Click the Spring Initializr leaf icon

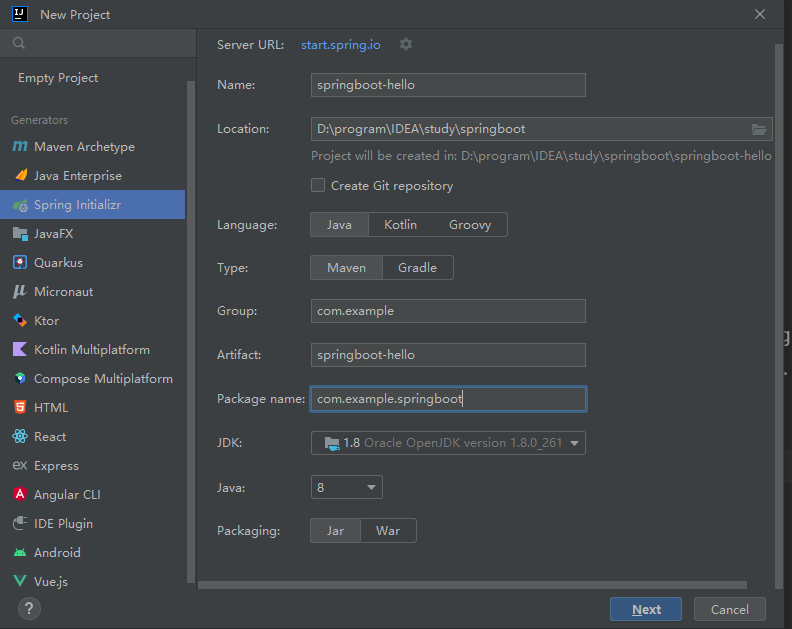pyautogui.click(x=20, y=205)
